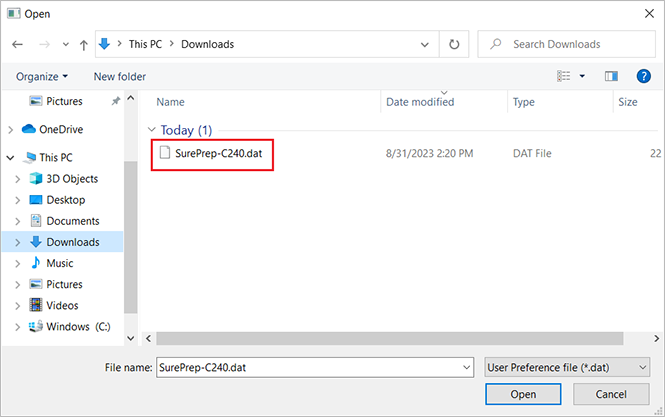Collapse the This PC tree node
This screenshot has height=417, width=665.
pos(11,158)
